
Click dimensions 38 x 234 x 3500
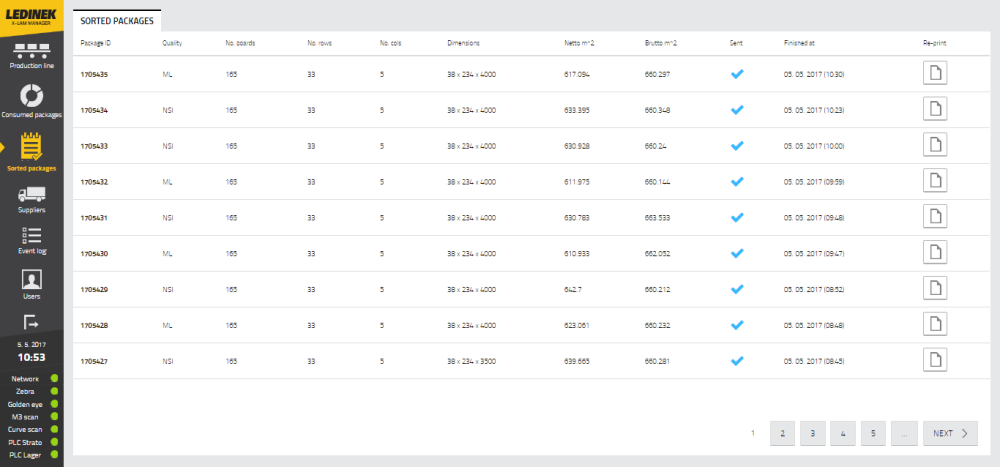(x=471, y=360)
